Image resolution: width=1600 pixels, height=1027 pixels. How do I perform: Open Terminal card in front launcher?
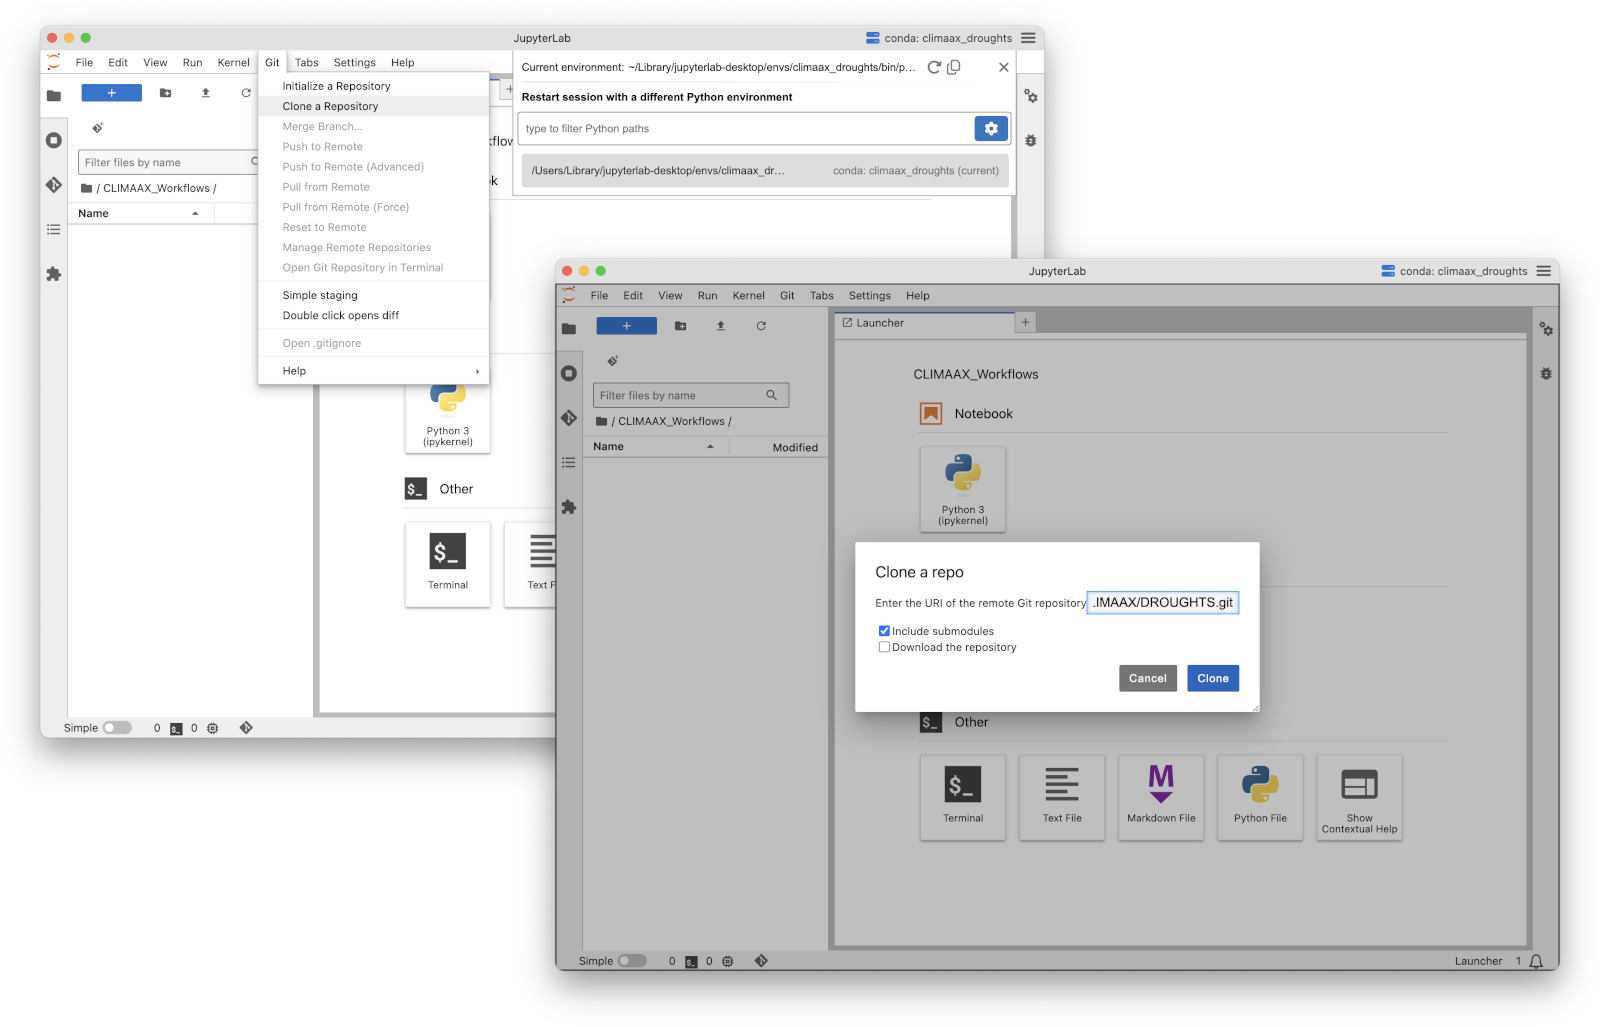(963, 798)
